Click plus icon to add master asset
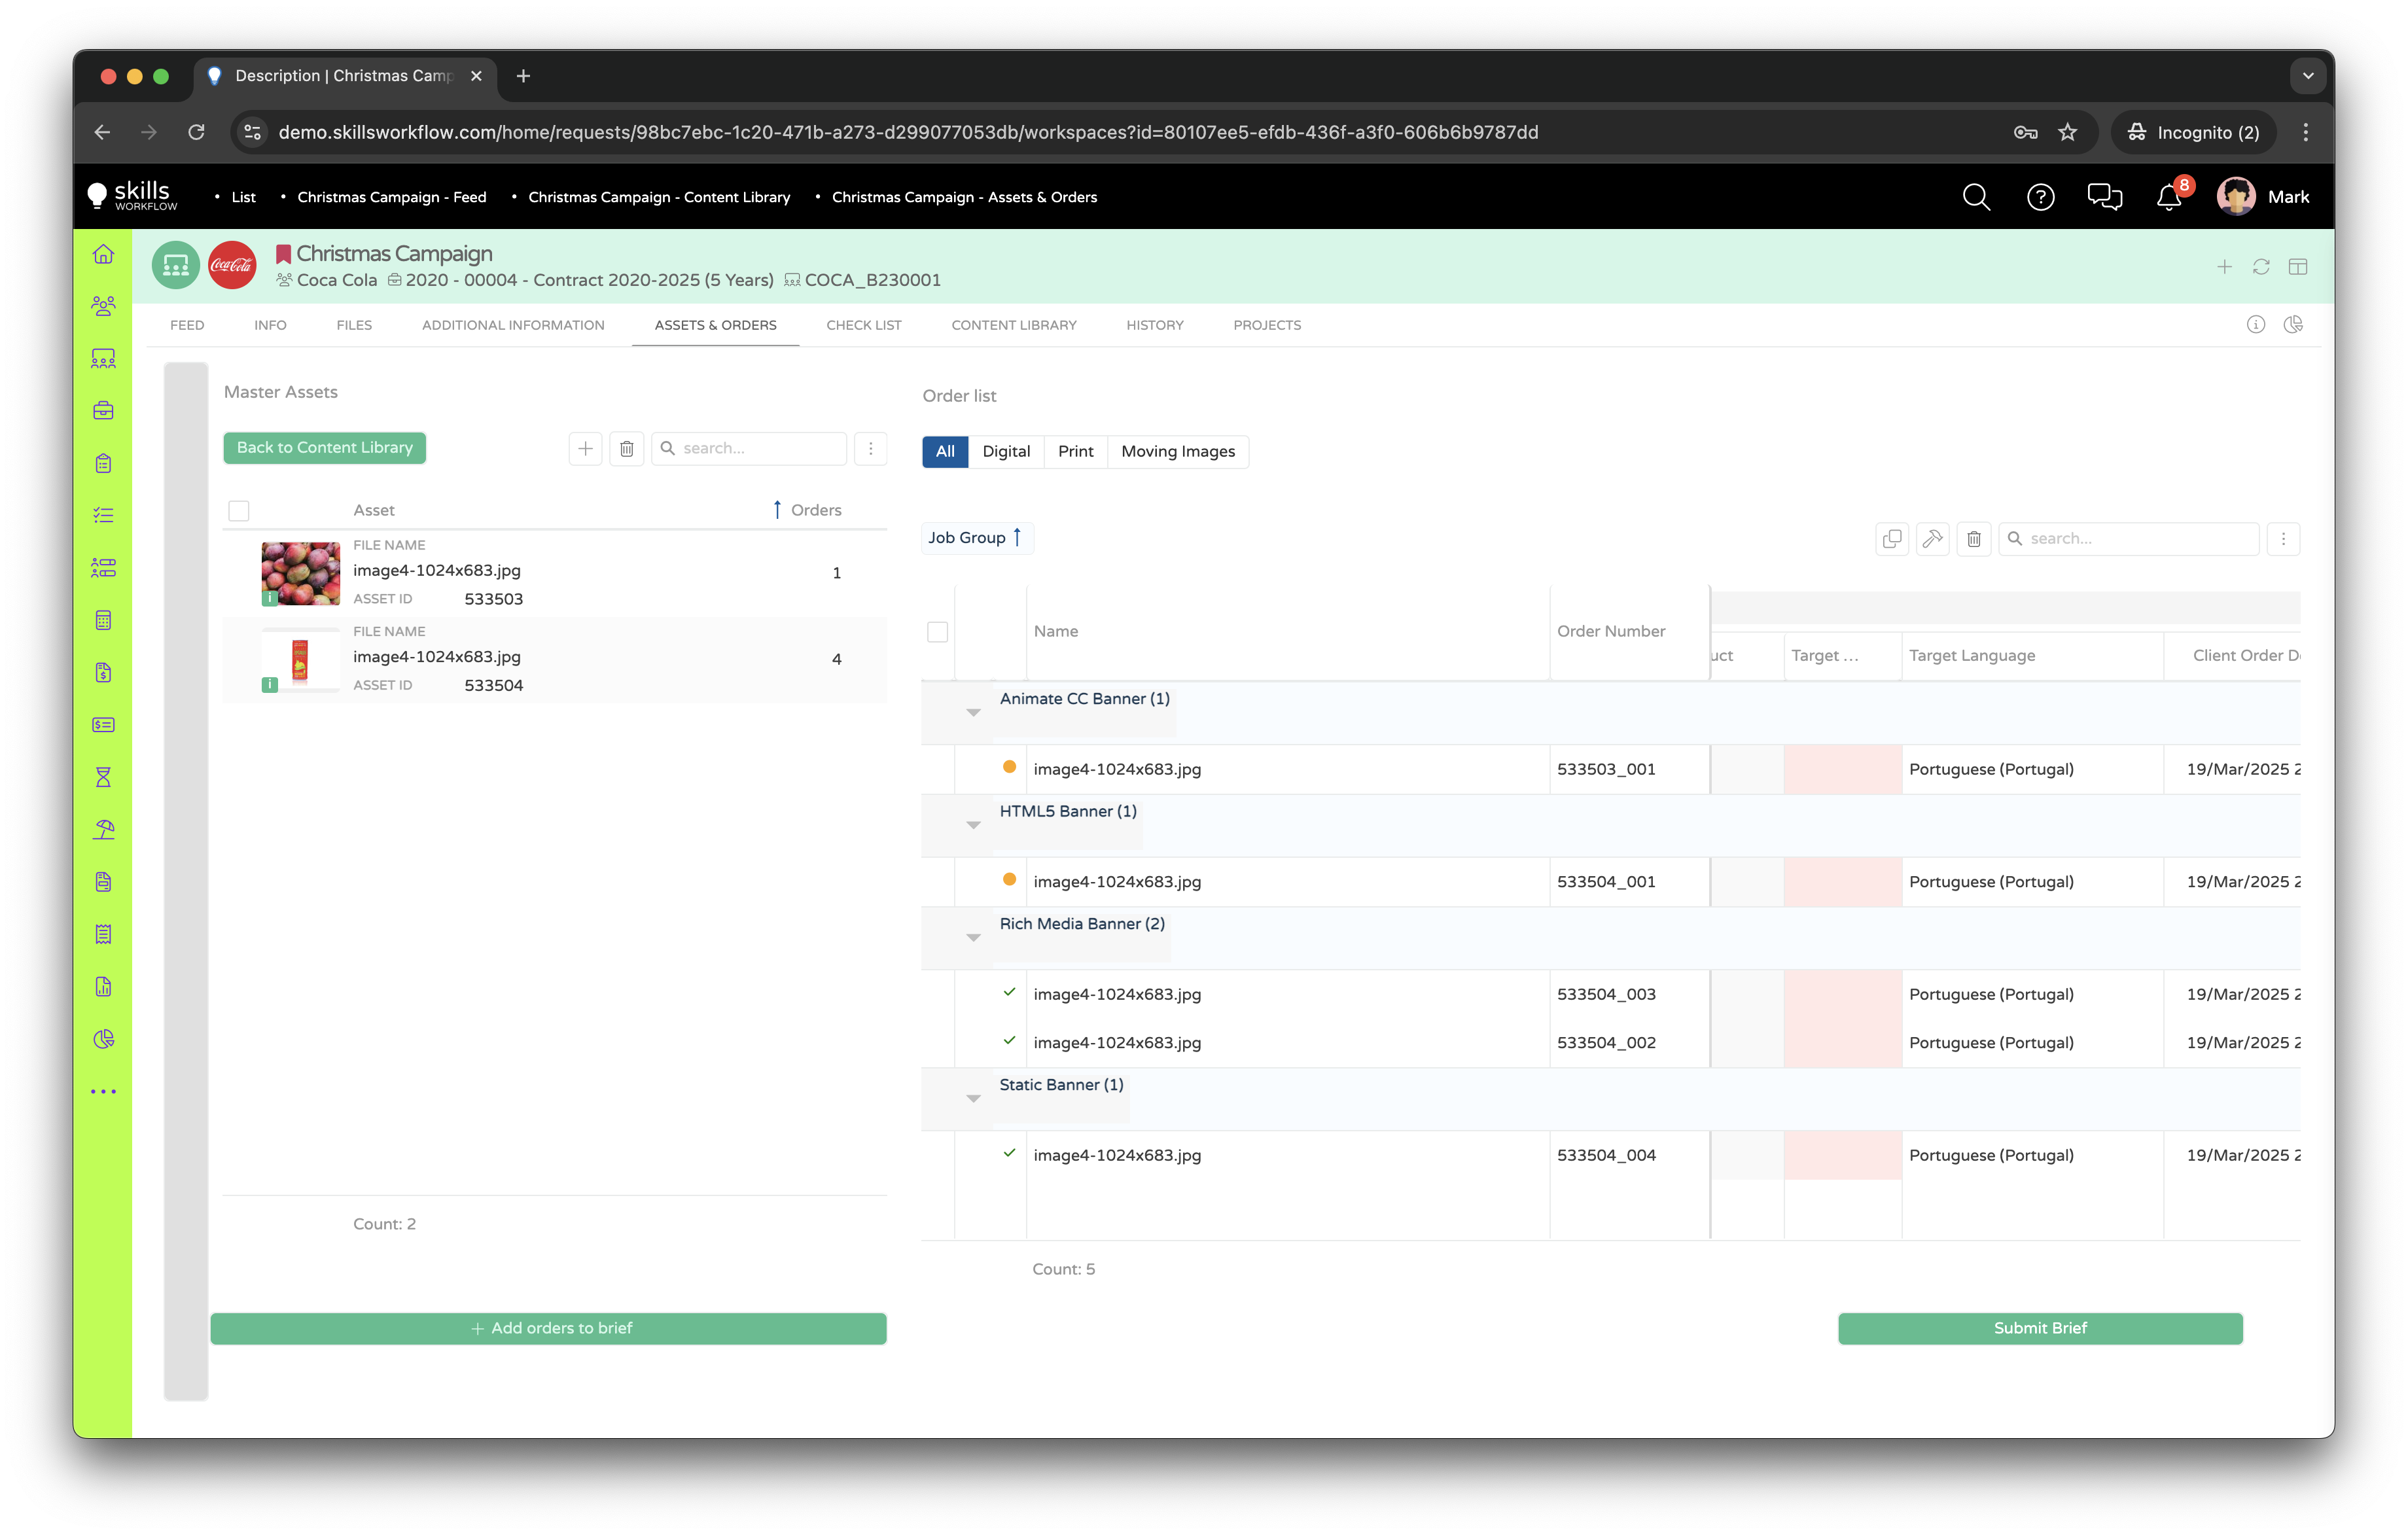 point(585,449)
